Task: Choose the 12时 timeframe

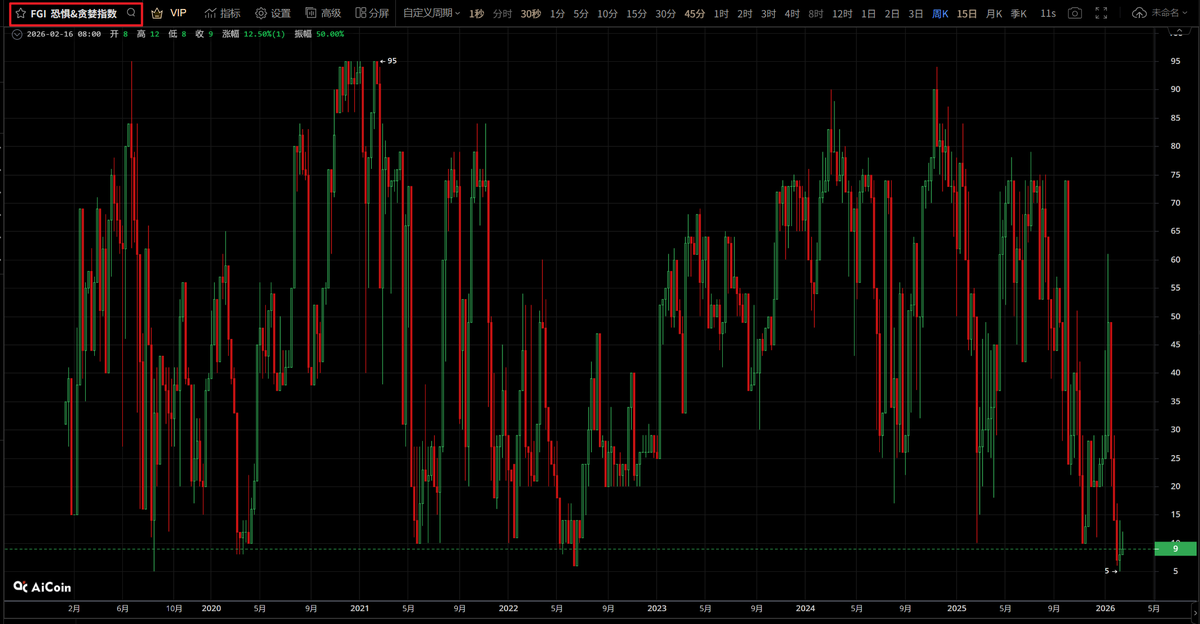Action: click(842, 13)
